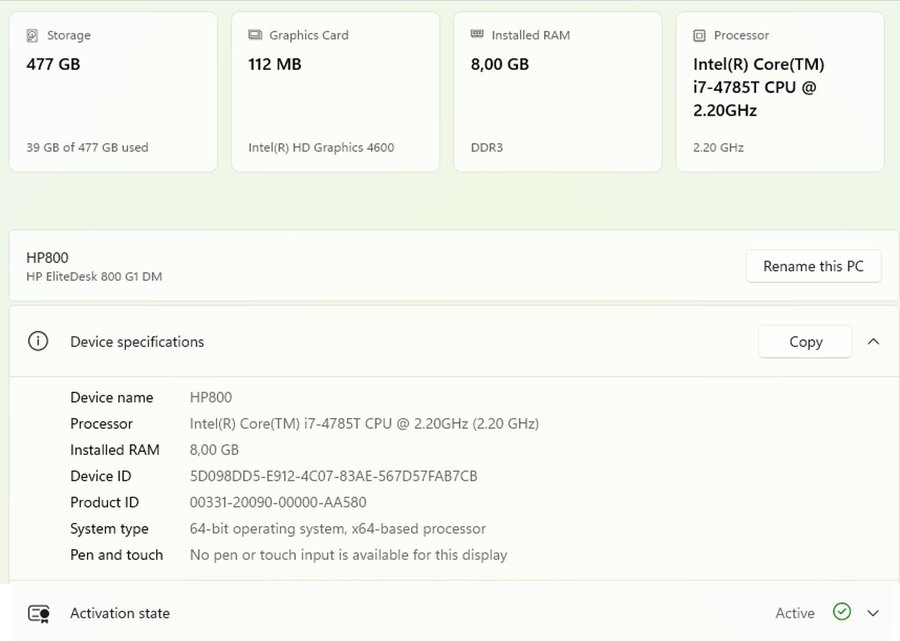Click the green Active checkmark icon
The height and width of the screenshot is (641, 900).
pyautogui.click(x=842, y=612)
